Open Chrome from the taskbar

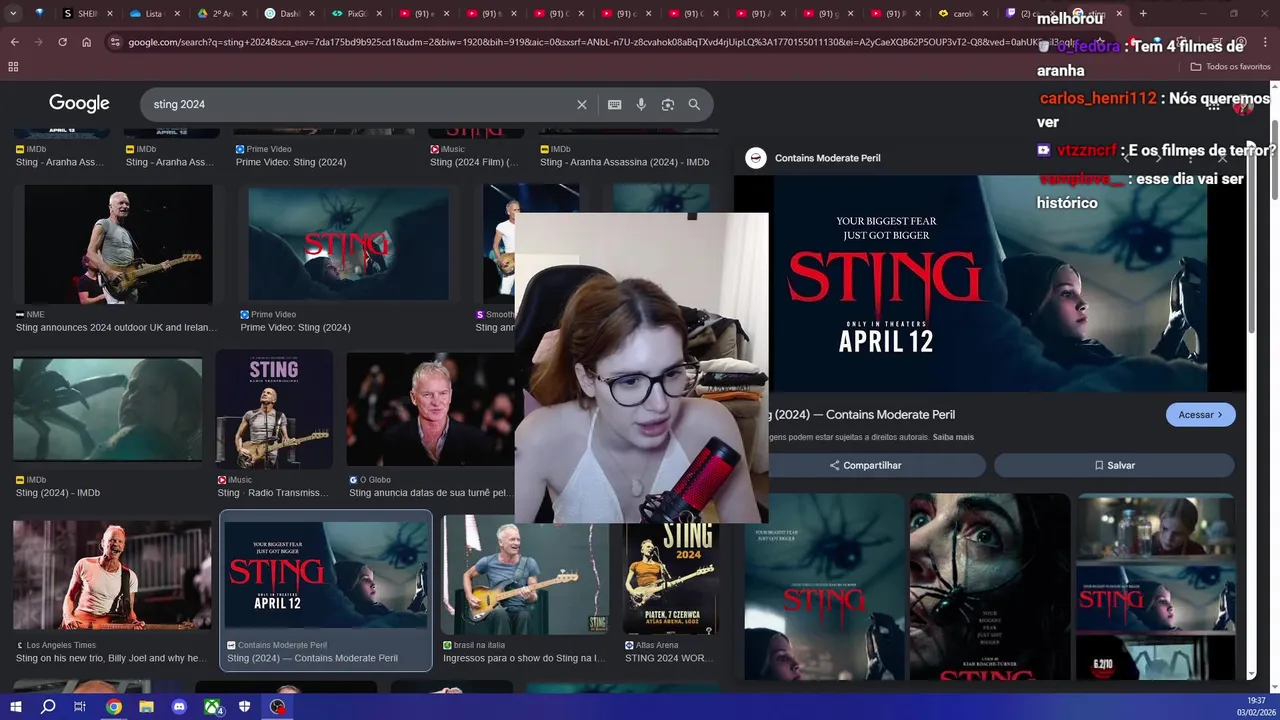click(x=114, y=707)
